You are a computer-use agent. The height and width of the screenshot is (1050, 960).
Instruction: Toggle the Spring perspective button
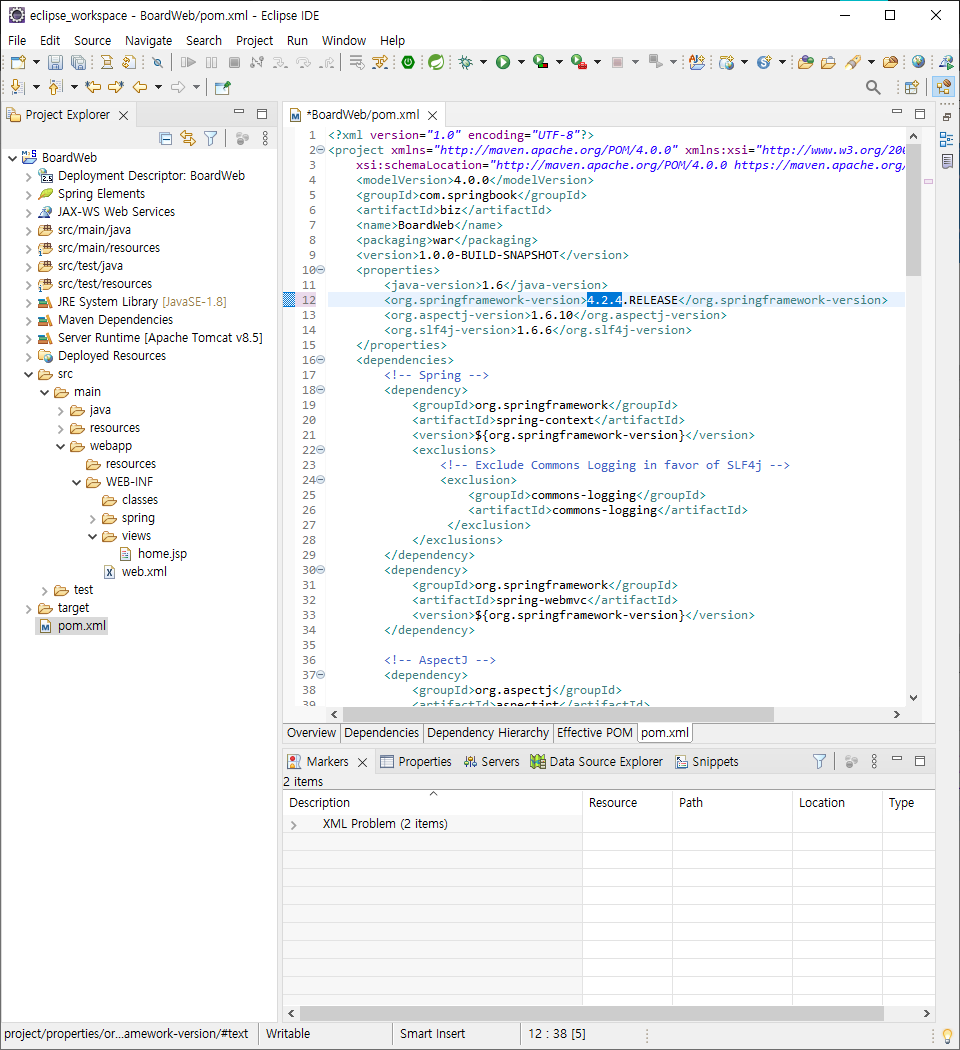tap(943, 87)
